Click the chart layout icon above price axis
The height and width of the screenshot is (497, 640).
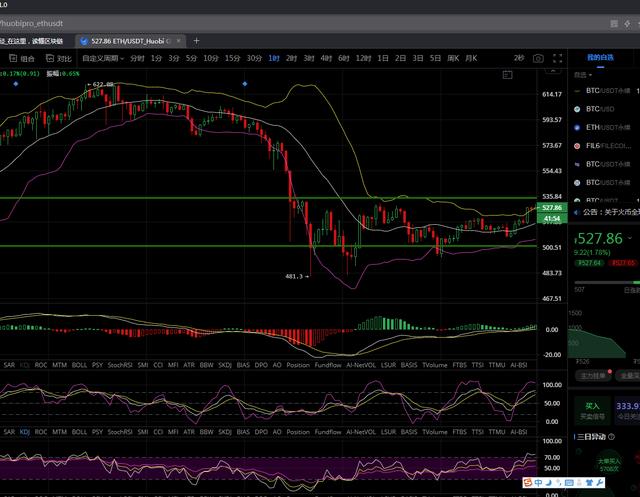(x=507, y=75)
